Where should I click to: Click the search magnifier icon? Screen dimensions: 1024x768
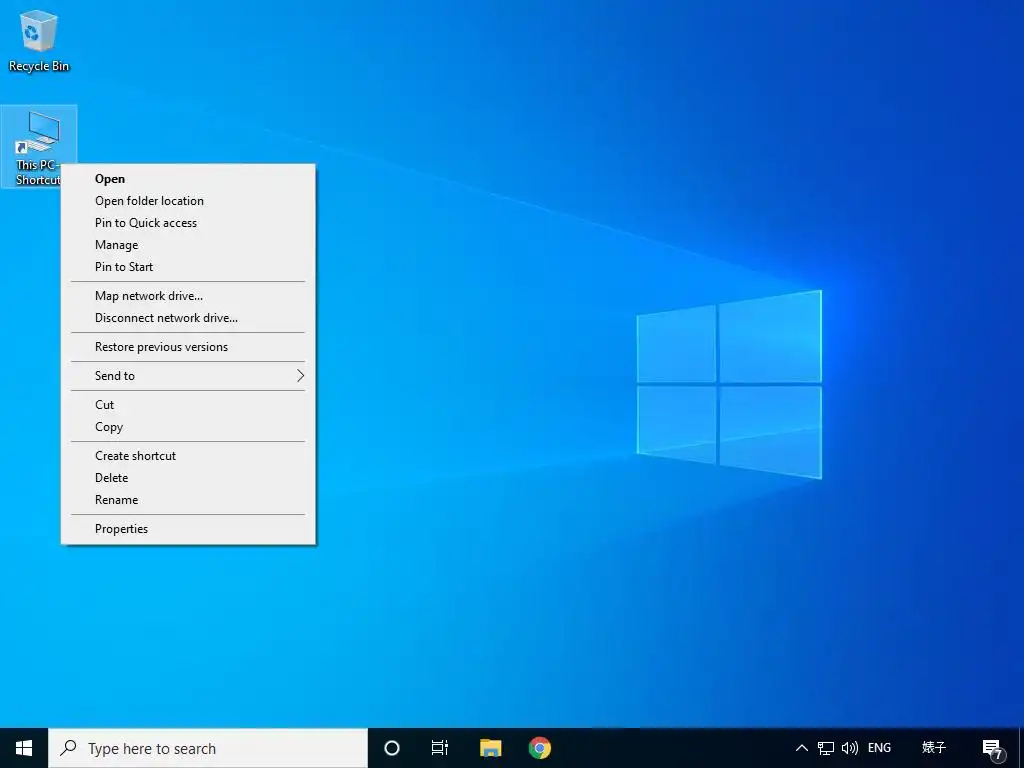(x=68, y=748)
